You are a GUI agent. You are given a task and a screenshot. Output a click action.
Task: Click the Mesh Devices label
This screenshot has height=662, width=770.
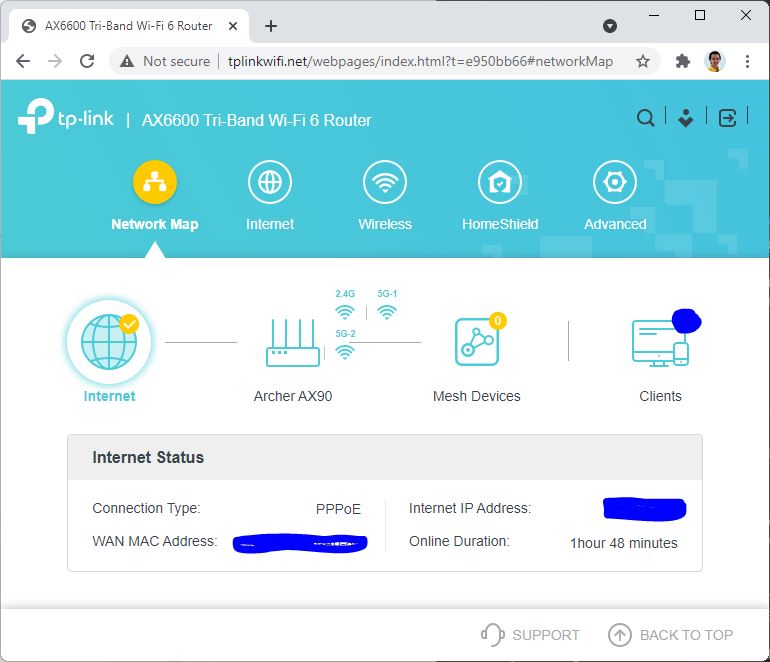click(477, 396)
